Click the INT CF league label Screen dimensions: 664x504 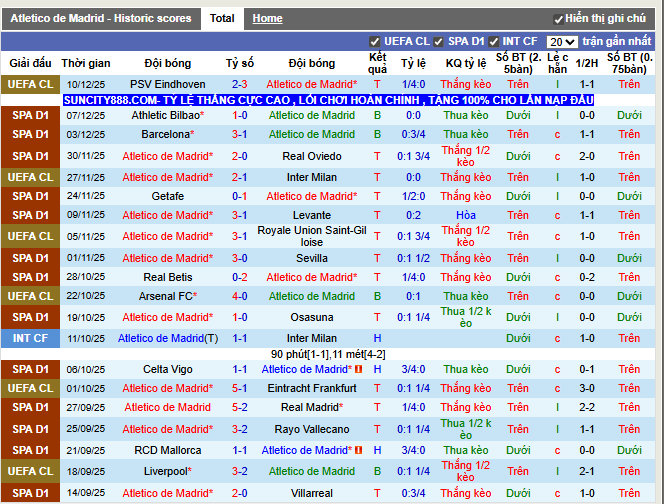30,338
